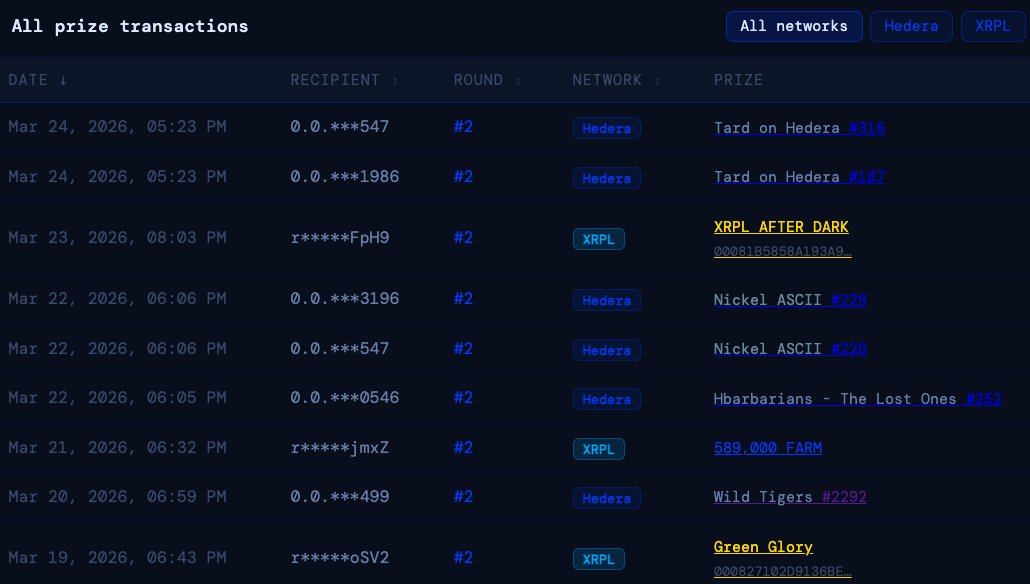The width and height of the screenshot is (1030, 584).
Task: Open round #2 link for recipient r*****FpH9
Action: coord(463,238)
